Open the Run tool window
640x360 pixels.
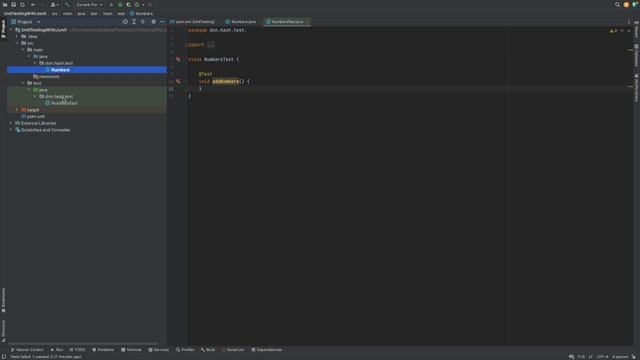coord(57,350)
